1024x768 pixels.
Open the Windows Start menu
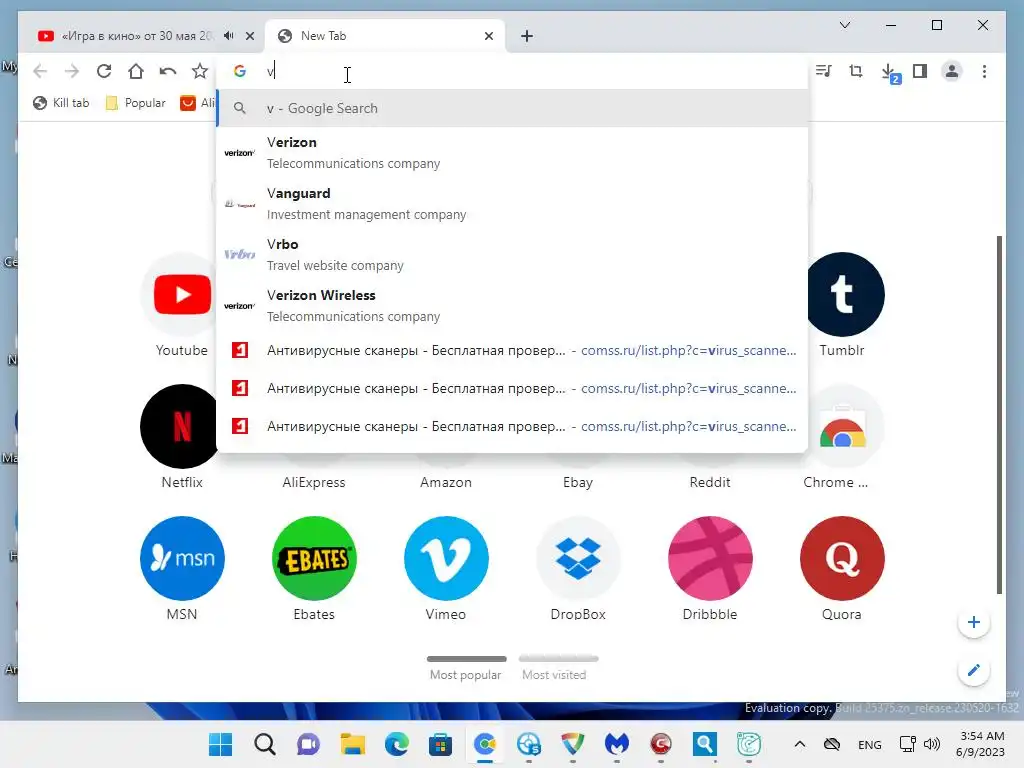(220, 744)
